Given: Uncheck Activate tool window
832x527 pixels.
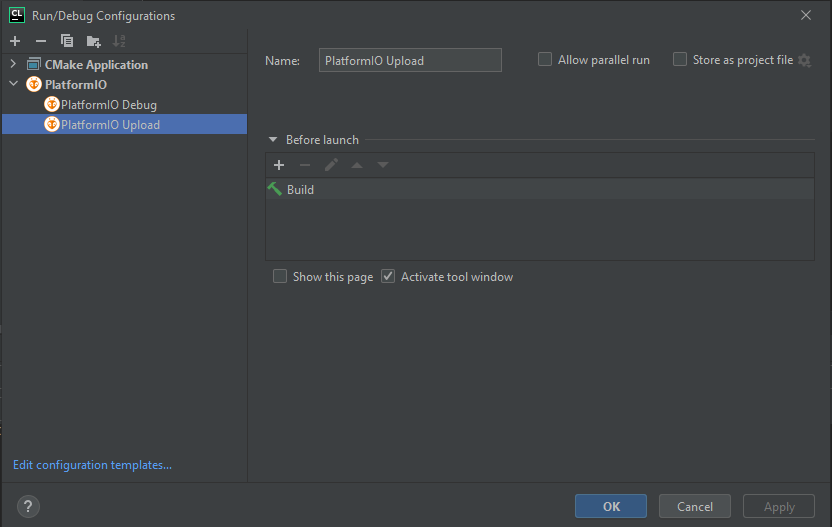Looking at the screenshot, I should [388, 276].
